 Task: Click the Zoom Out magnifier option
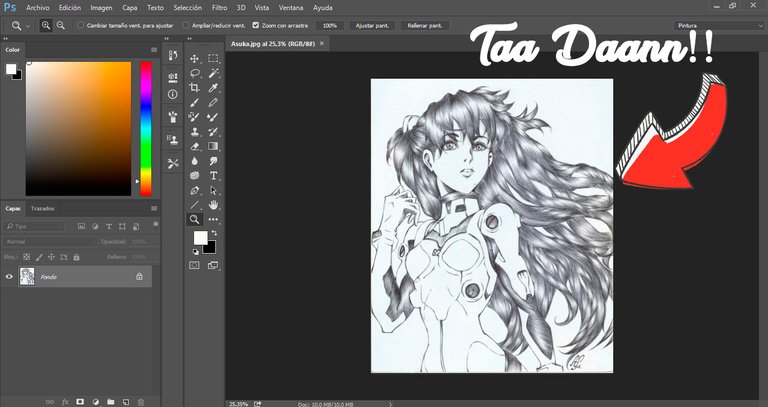point(61,25)
